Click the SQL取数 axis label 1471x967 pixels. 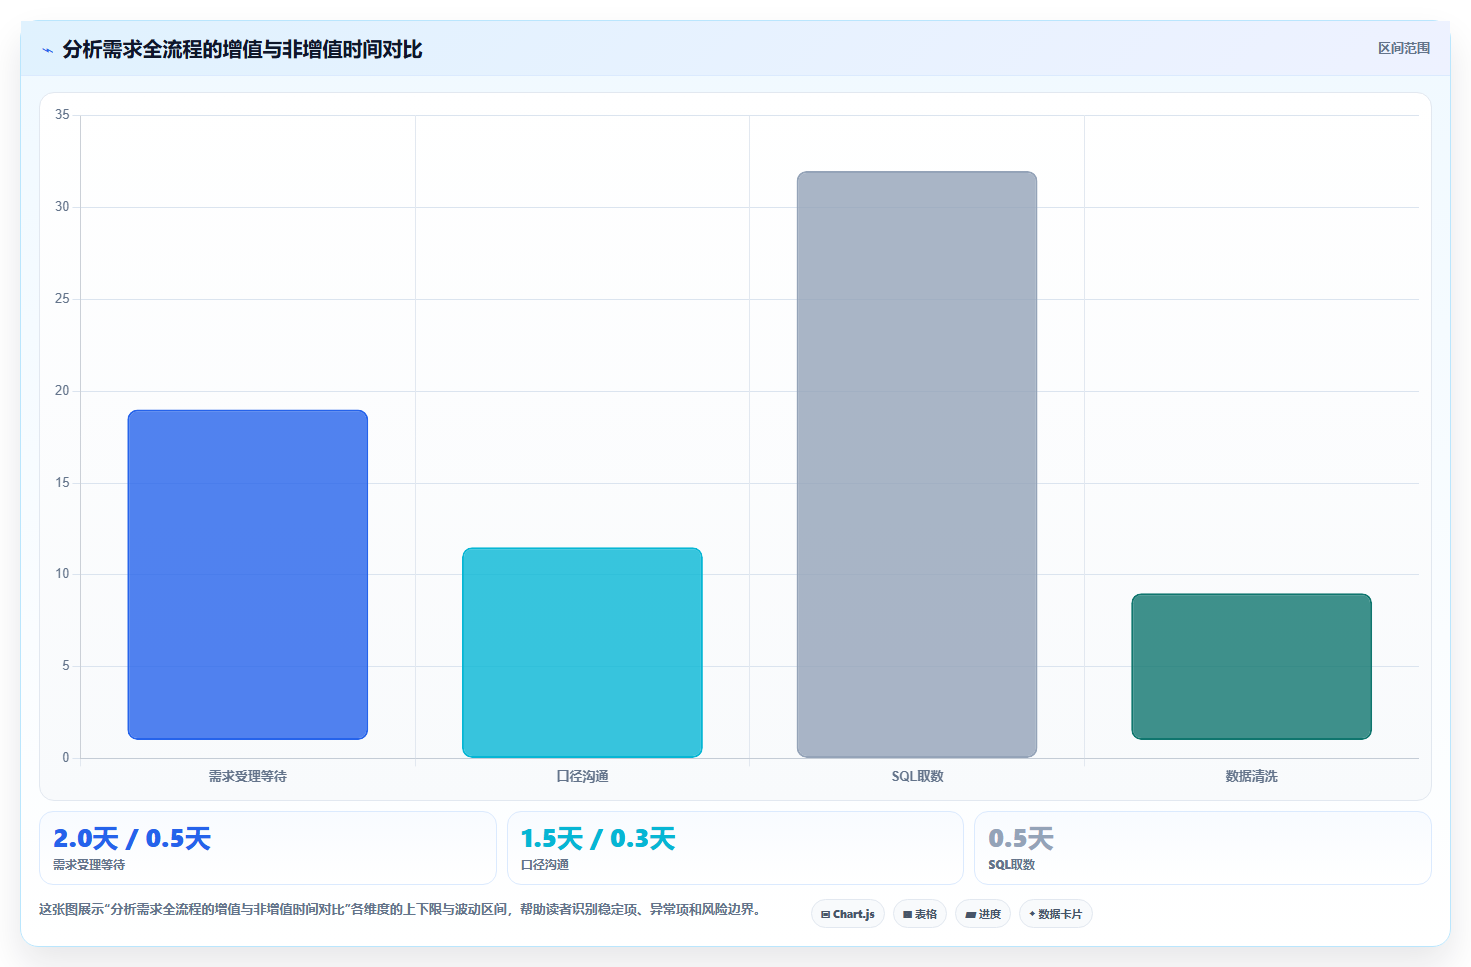coord(917,776)
